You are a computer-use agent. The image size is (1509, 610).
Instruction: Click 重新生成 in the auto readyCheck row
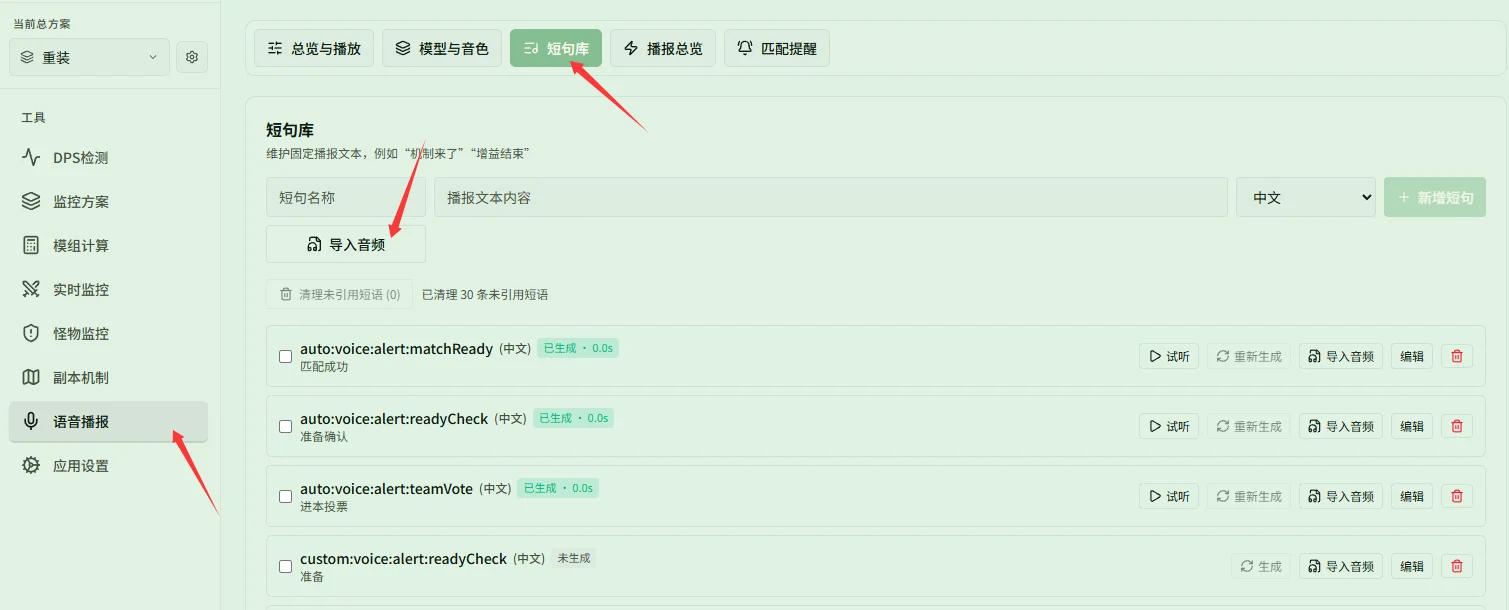1249,427
